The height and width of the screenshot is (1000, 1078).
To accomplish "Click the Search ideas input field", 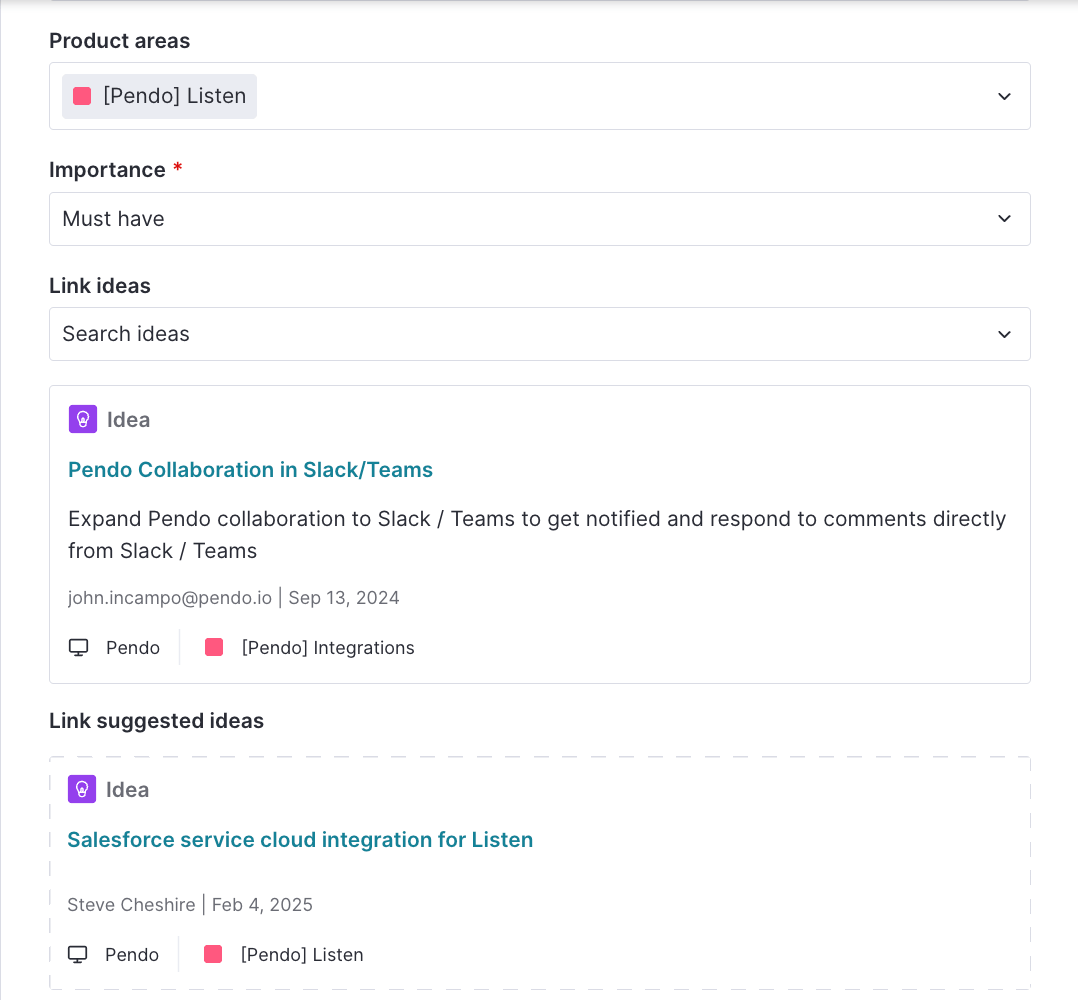I will pos(540,334).
